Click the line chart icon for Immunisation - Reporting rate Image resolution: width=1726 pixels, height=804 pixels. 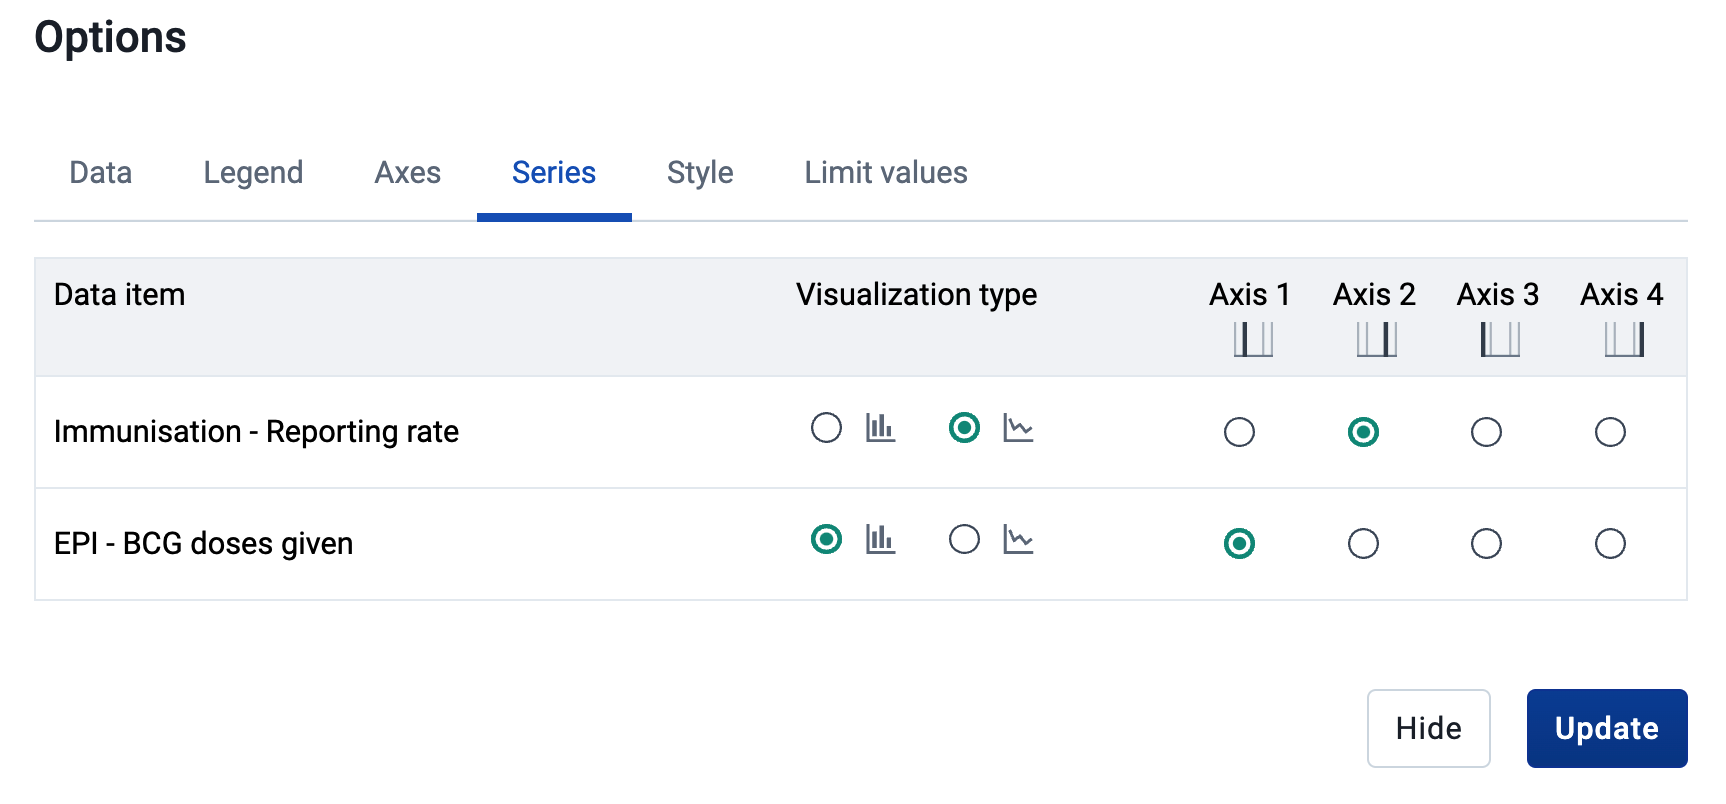[1018, 428]
